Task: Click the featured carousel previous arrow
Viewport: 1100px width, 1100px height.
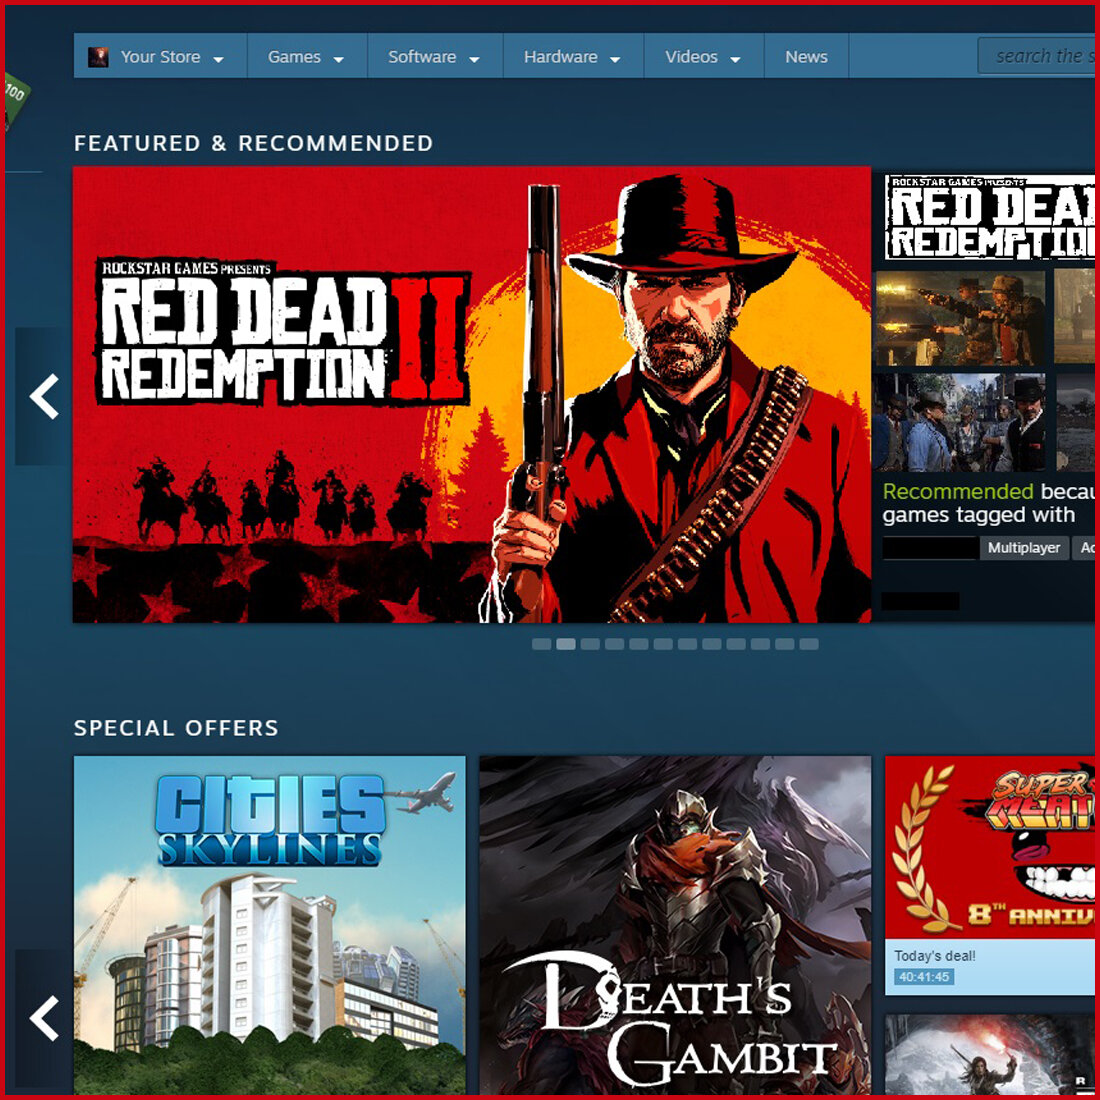Action: pos(43,396)
